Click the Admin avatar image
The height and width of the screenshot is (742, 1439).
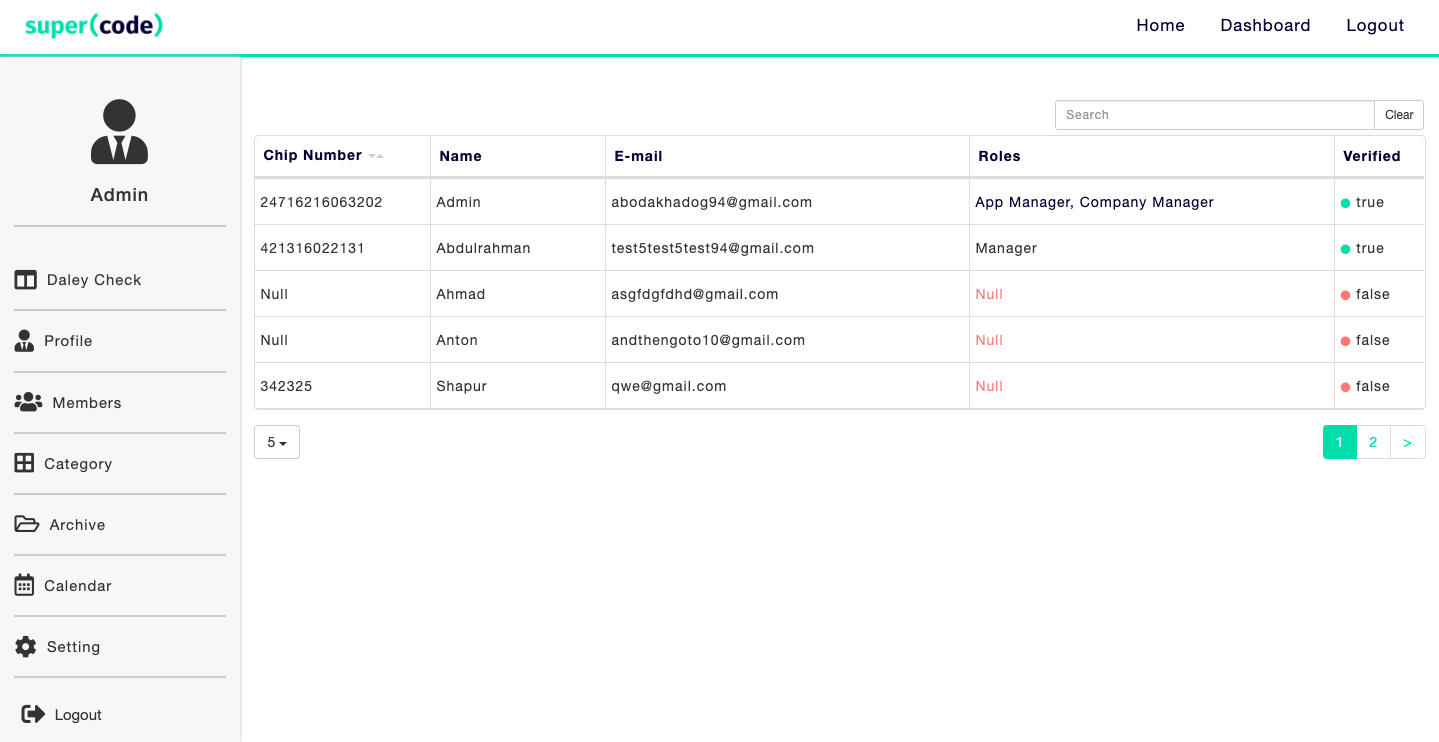(119, 132)
